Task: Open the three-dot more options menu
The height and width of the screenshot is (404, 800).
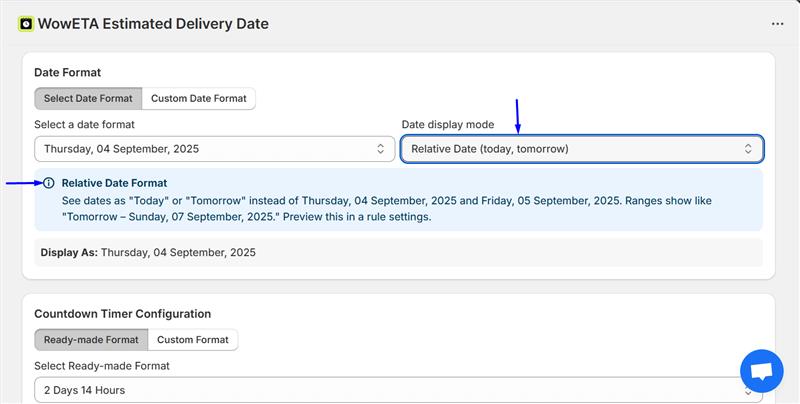Action: 778,24
